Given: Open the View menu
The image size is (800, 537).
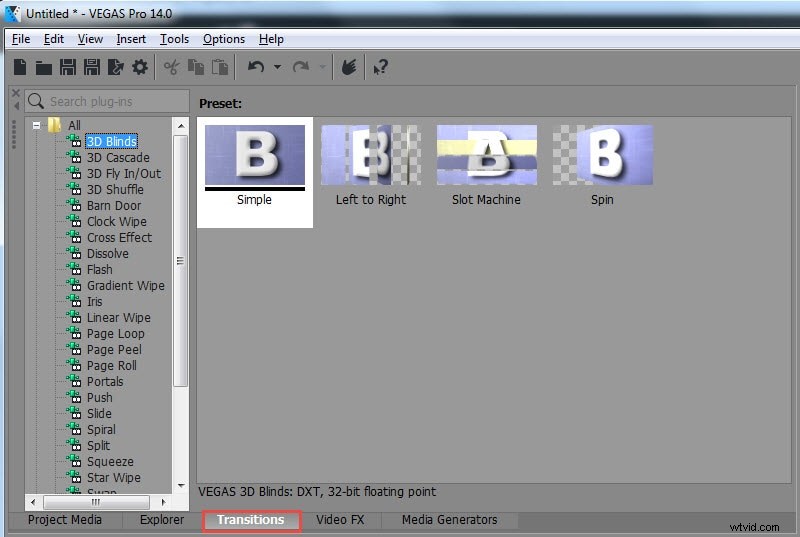Looking at the screenshot, I should click(90, 39).
